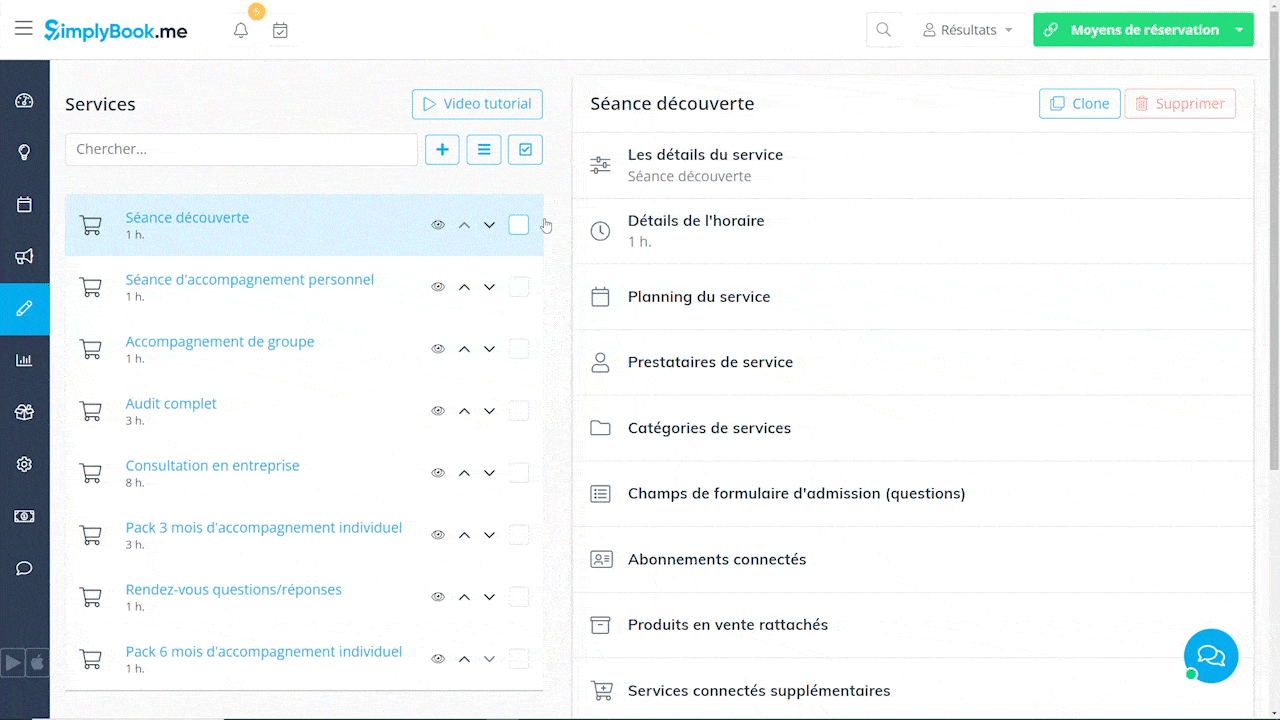Click the clock icon for Détails de l'horaire
The height and width of the screenshot is (720, 1280).
pyautogui.click(x=600, y=231)
